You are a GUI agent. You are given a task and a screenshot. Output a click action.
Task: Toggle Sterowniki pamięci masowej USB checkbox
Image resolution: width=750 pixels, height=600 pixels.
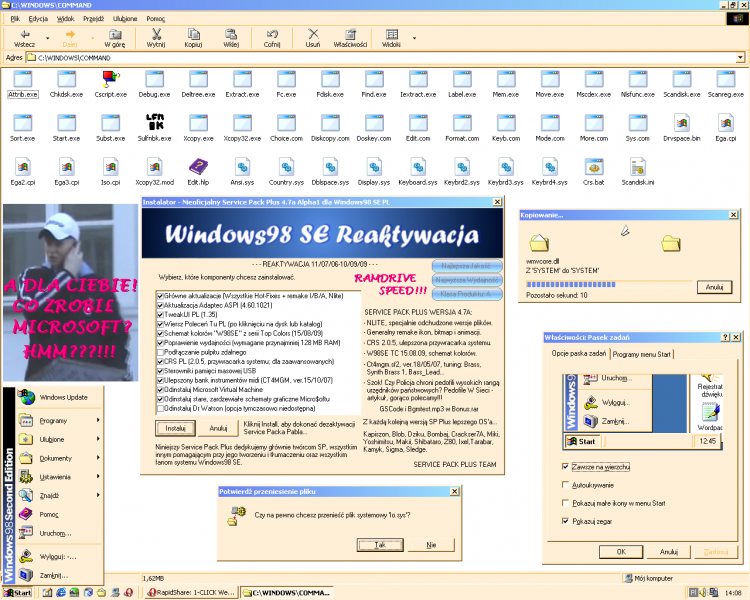pyautogui.click(x=160, y=371)
